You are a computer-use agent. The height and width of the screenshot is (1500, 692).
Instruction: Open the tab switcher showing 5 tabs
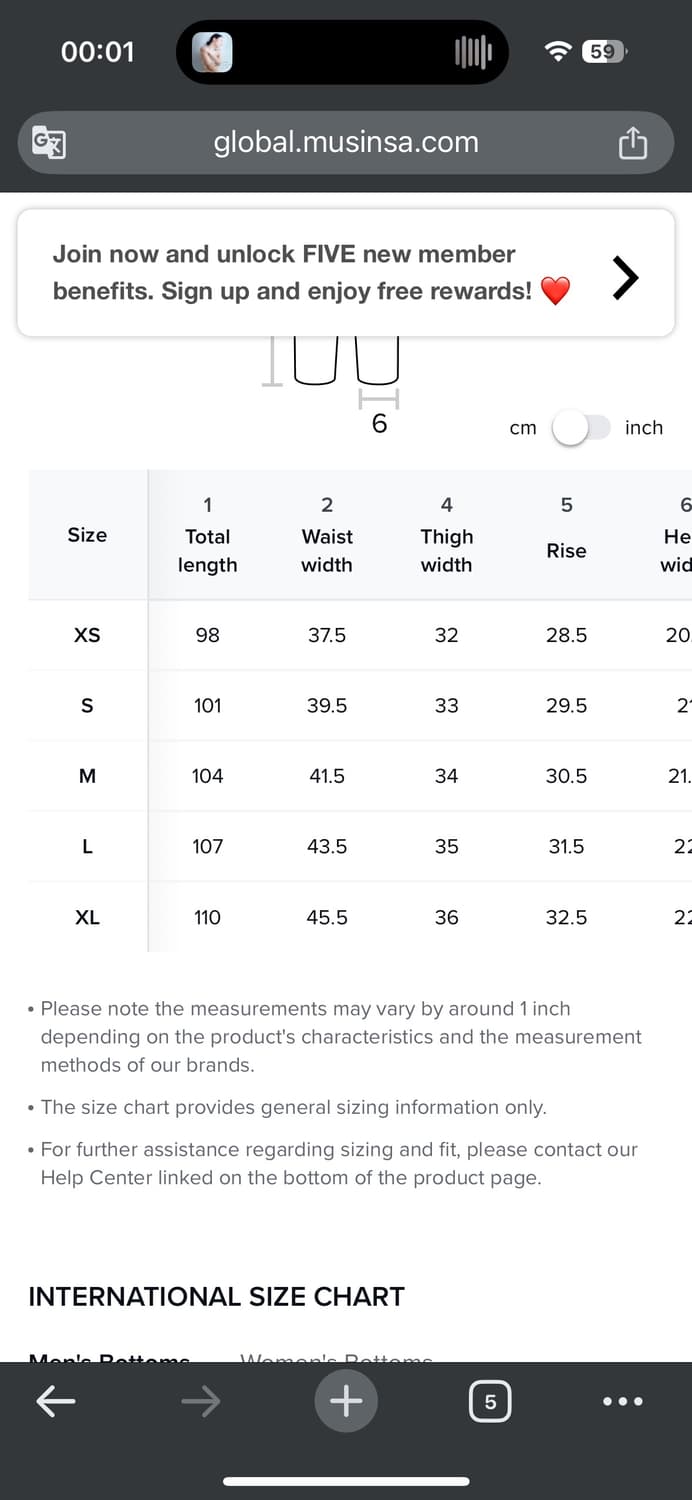point(490,1401)
